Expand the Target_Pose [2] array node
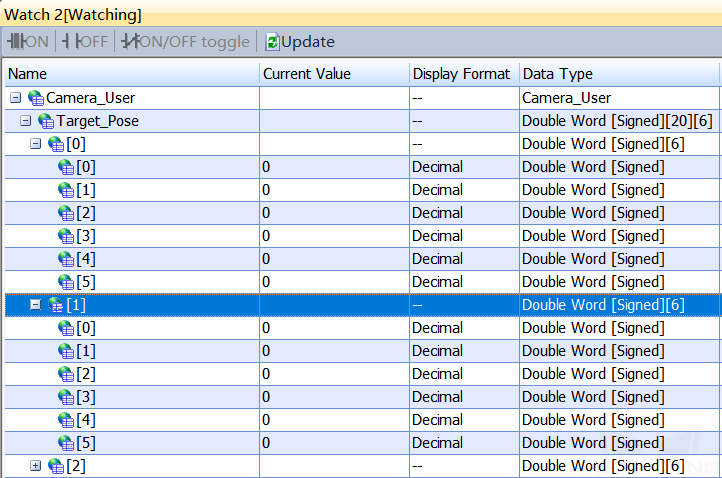 click(x=35, y=466)
